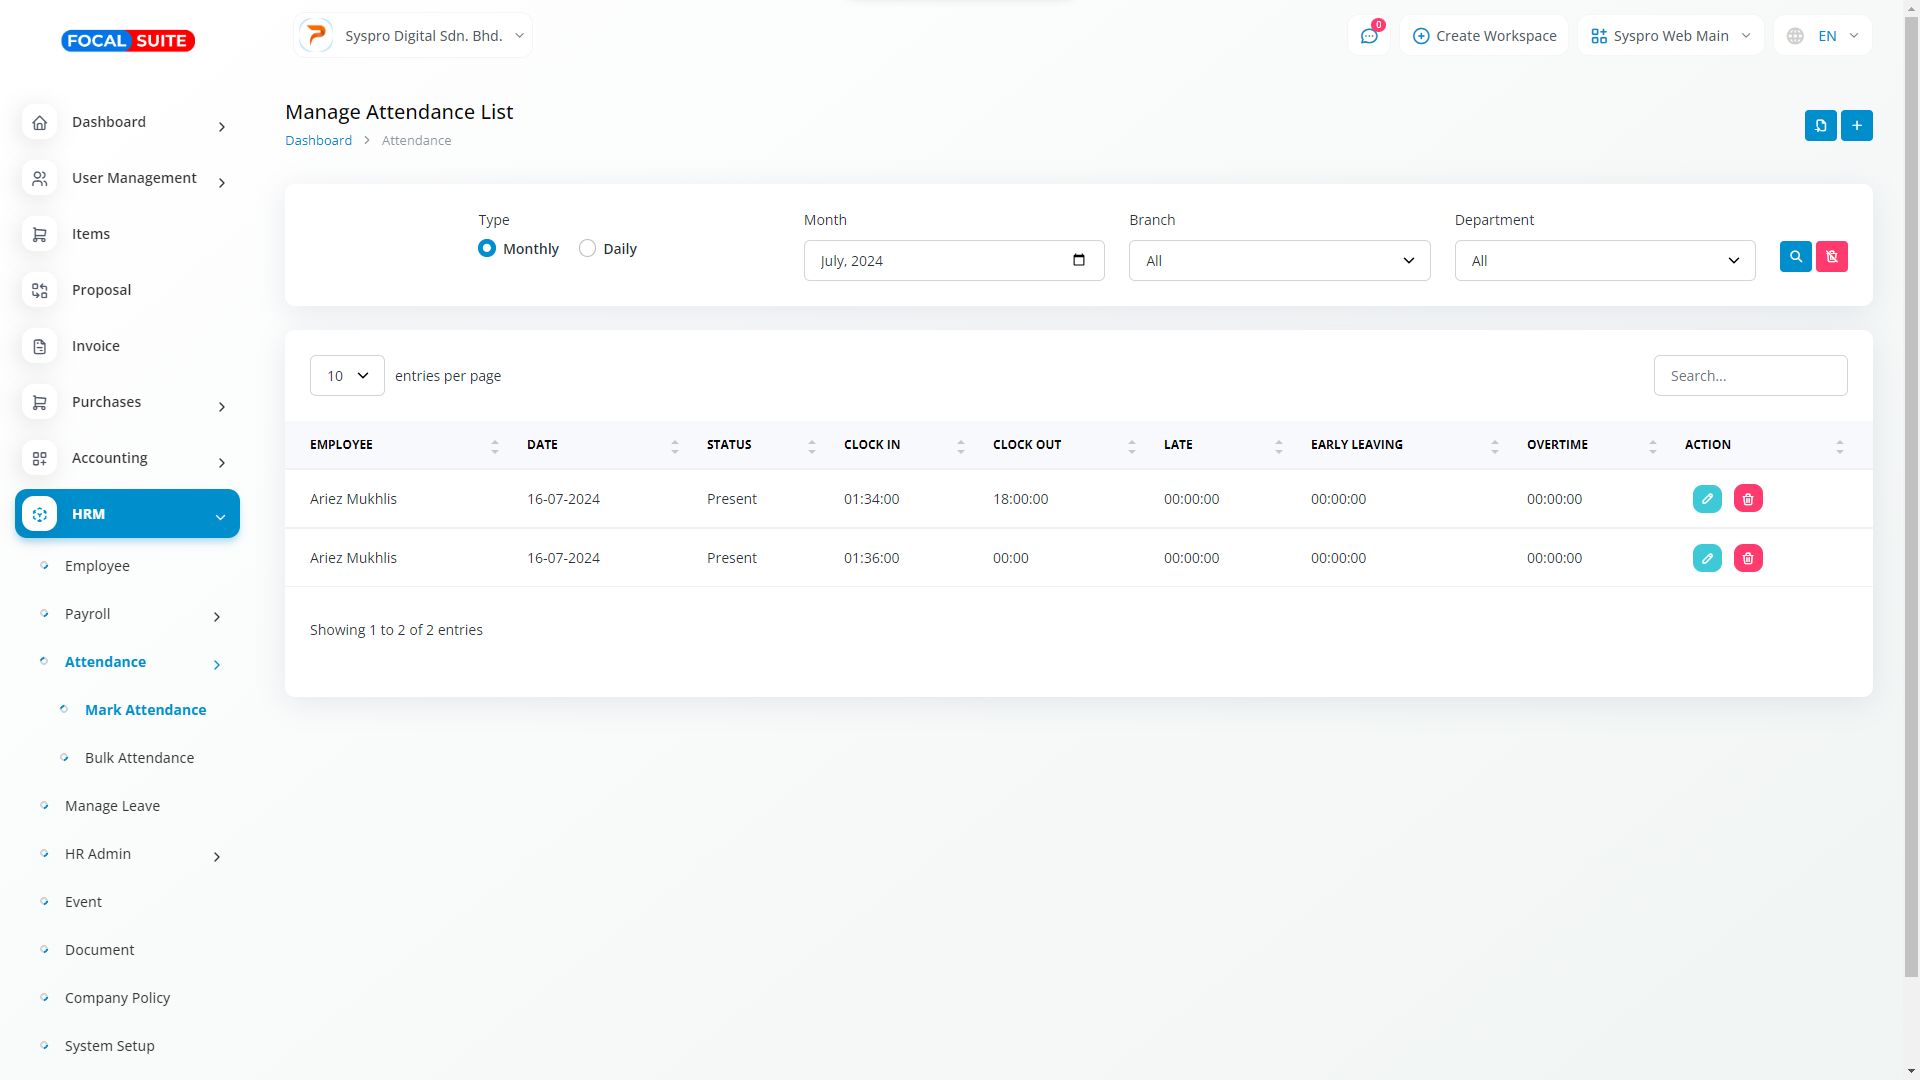Click the Dashboard home icon in the sidebar

tap(39, 122)
